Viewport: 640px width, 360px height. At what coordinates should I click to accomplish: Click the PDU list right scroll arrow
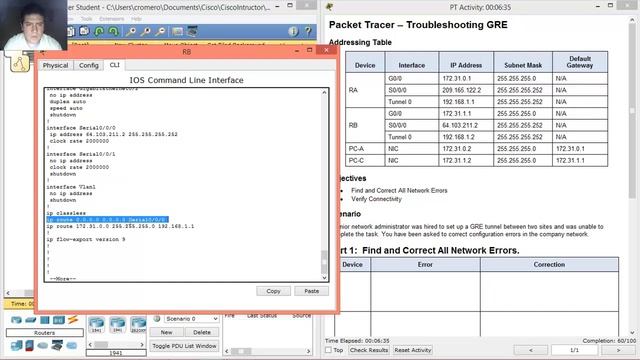(308, 351)
